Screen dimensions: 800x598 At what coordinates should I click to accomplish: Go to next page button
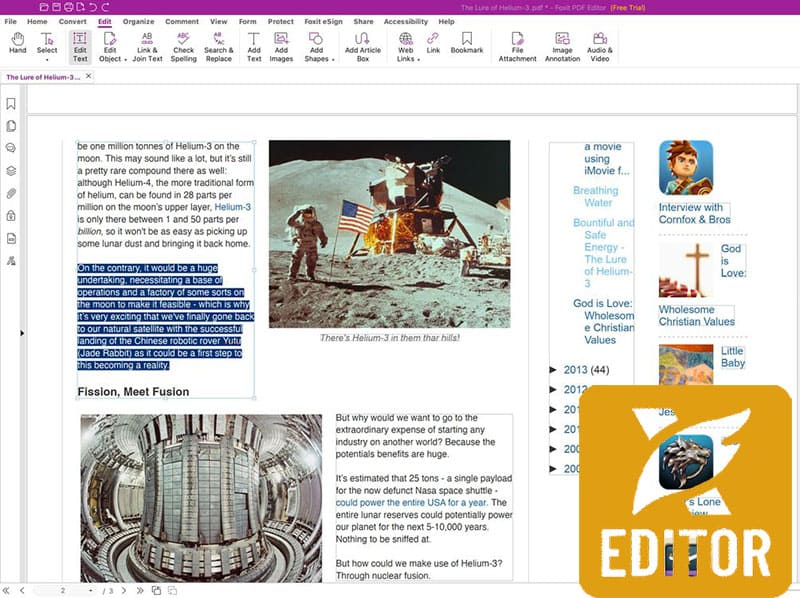click(x=124, y=591)
